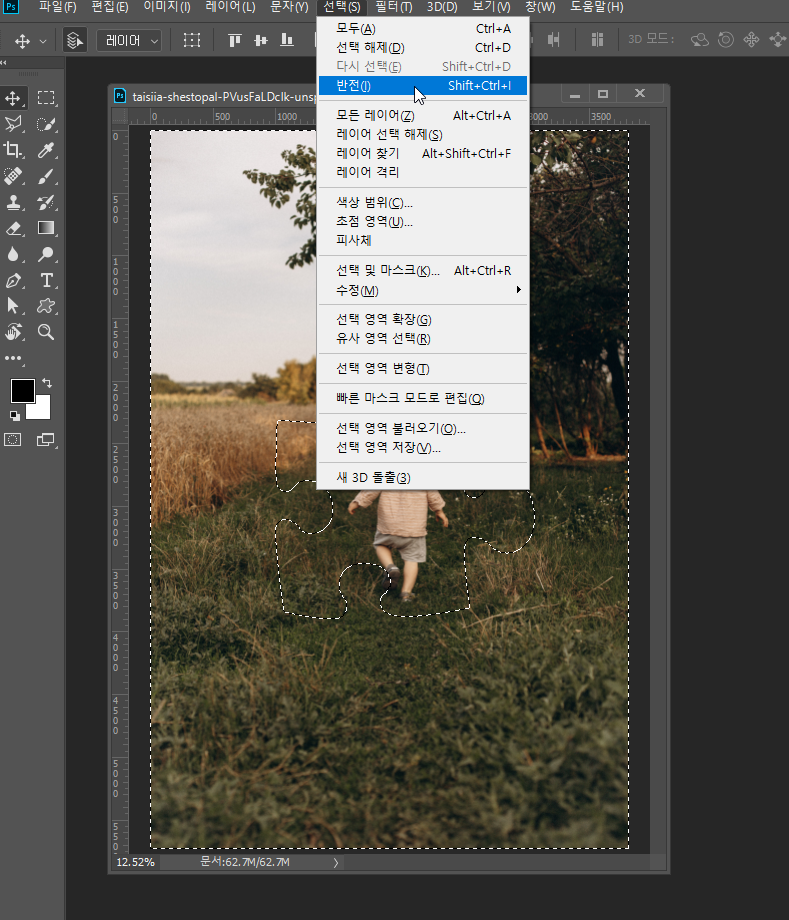Select the Horizontal Type tool

[46, 280]
